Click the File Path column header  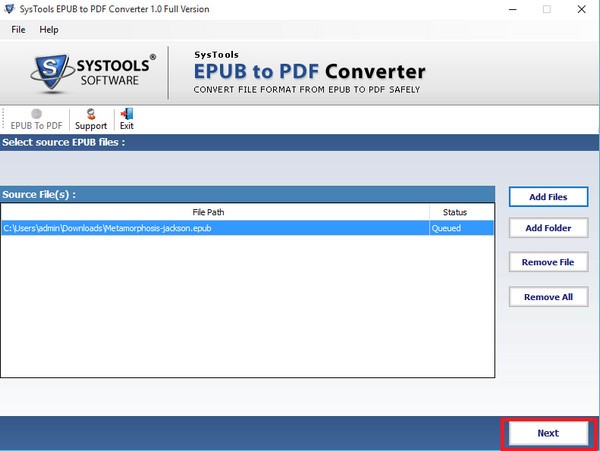coord(214,212)
